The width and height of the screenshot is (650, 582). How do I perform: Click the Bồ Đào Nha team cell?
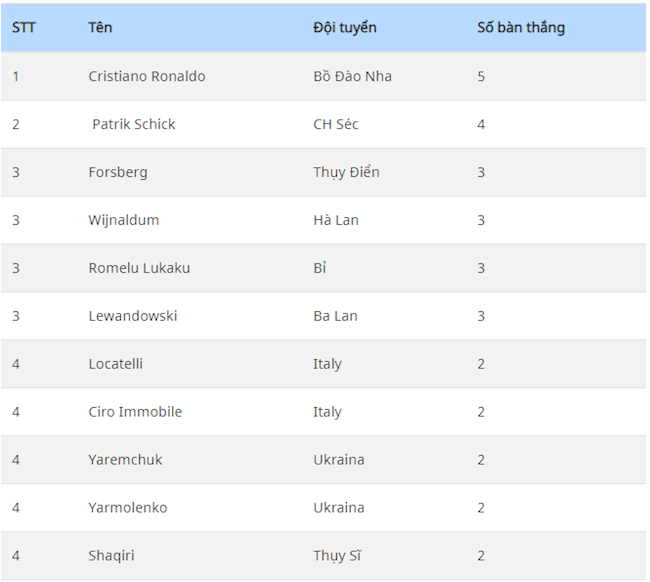(352, 76)
